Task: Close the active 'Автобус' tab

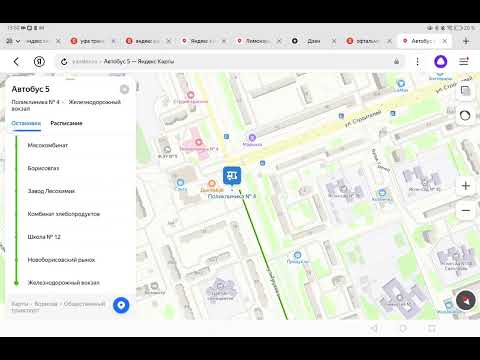Action: 445,41
